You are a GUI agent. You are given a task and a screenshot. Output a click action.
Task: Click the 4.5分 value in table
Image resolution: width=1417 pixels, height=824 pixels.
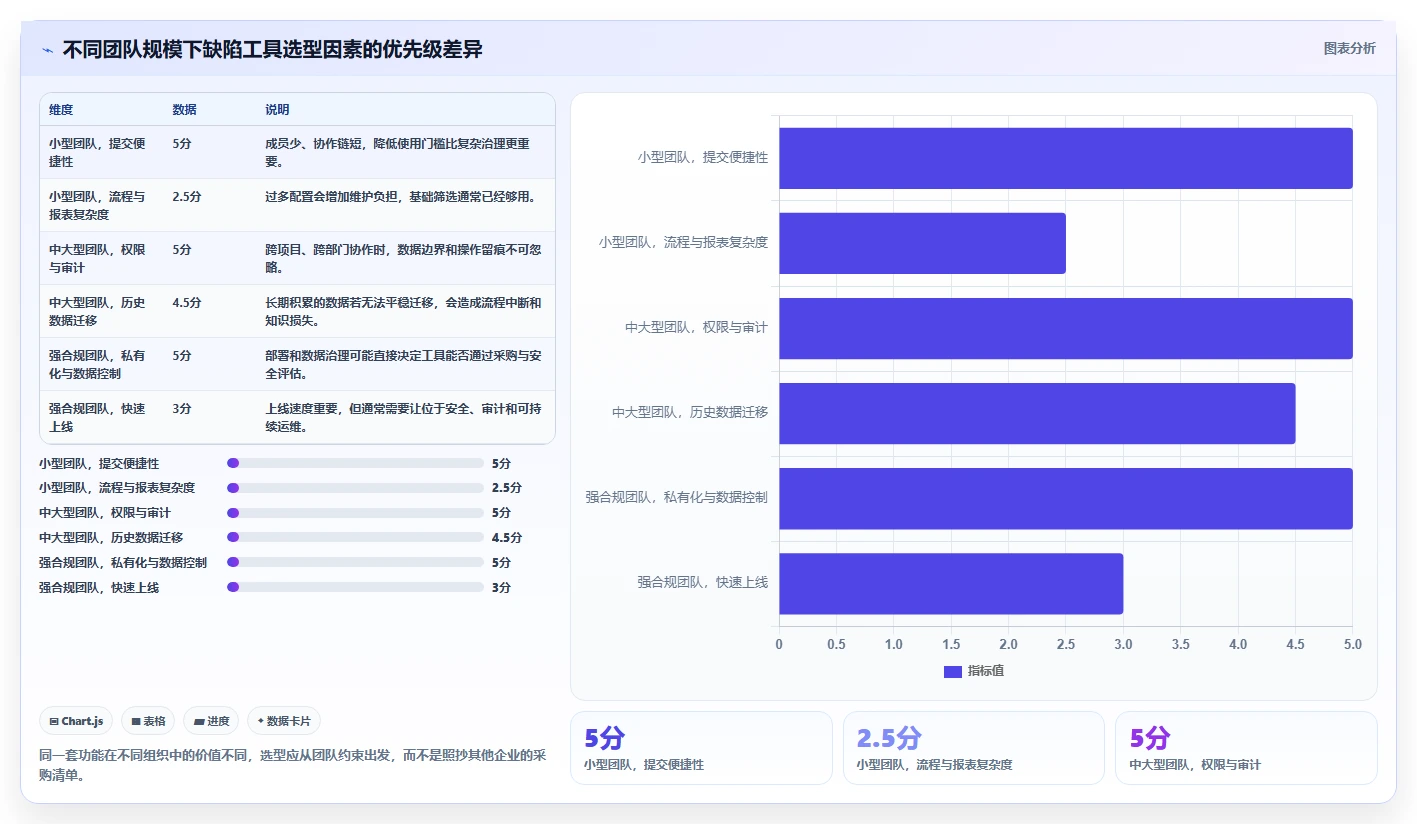[187, 302]
